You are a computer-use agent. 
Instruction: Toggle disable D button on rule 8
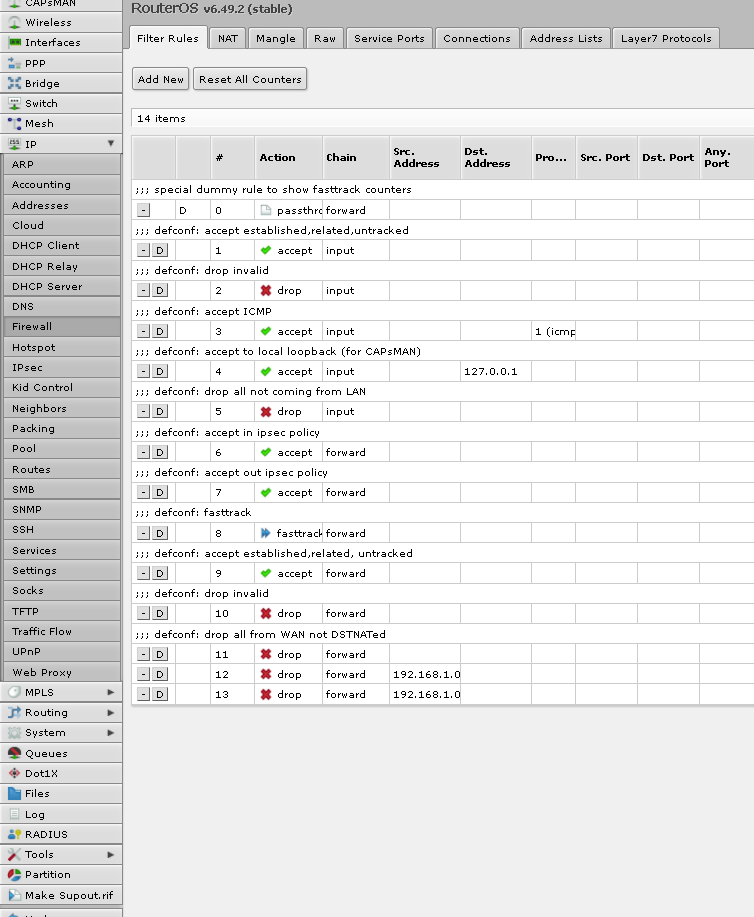pyautogui.click(x=160, y=533)
